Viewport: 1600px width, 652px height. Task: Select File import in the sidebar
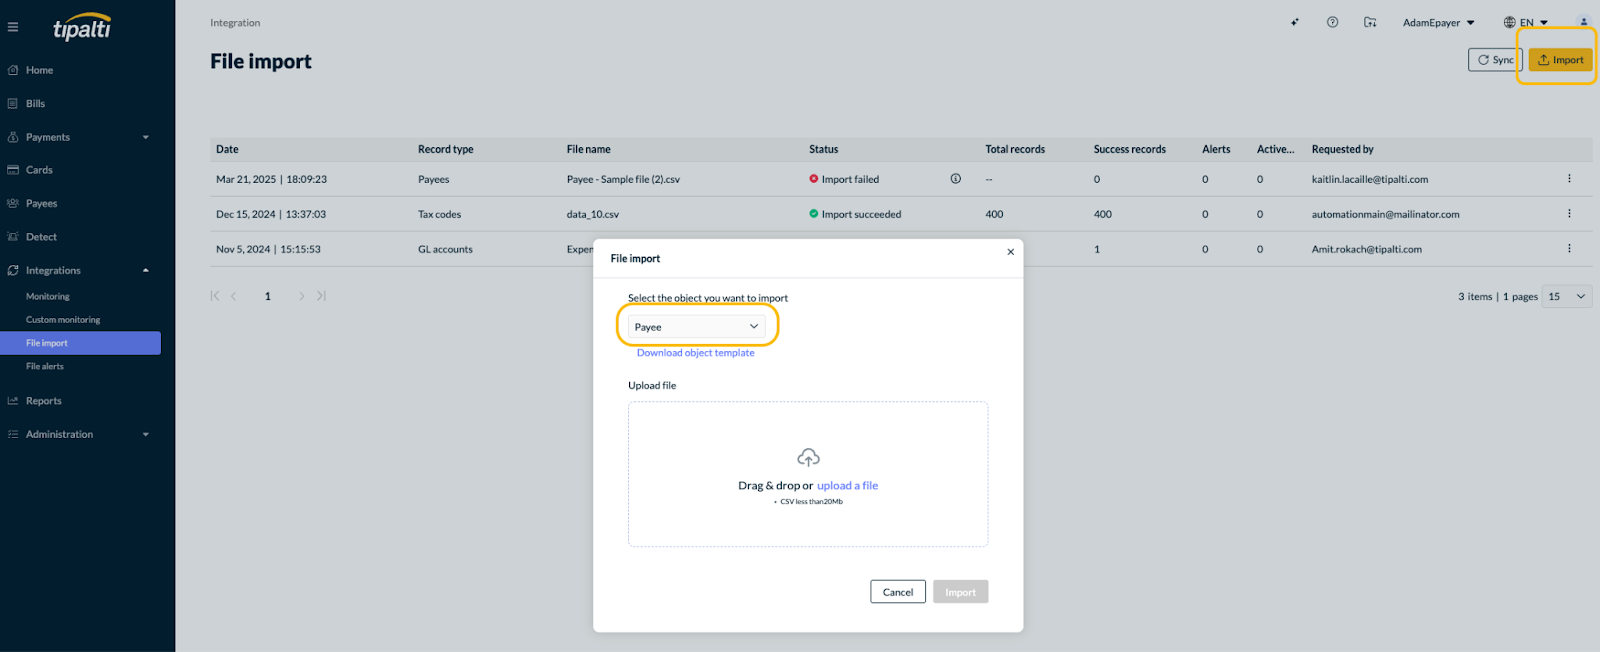(80, 343)
